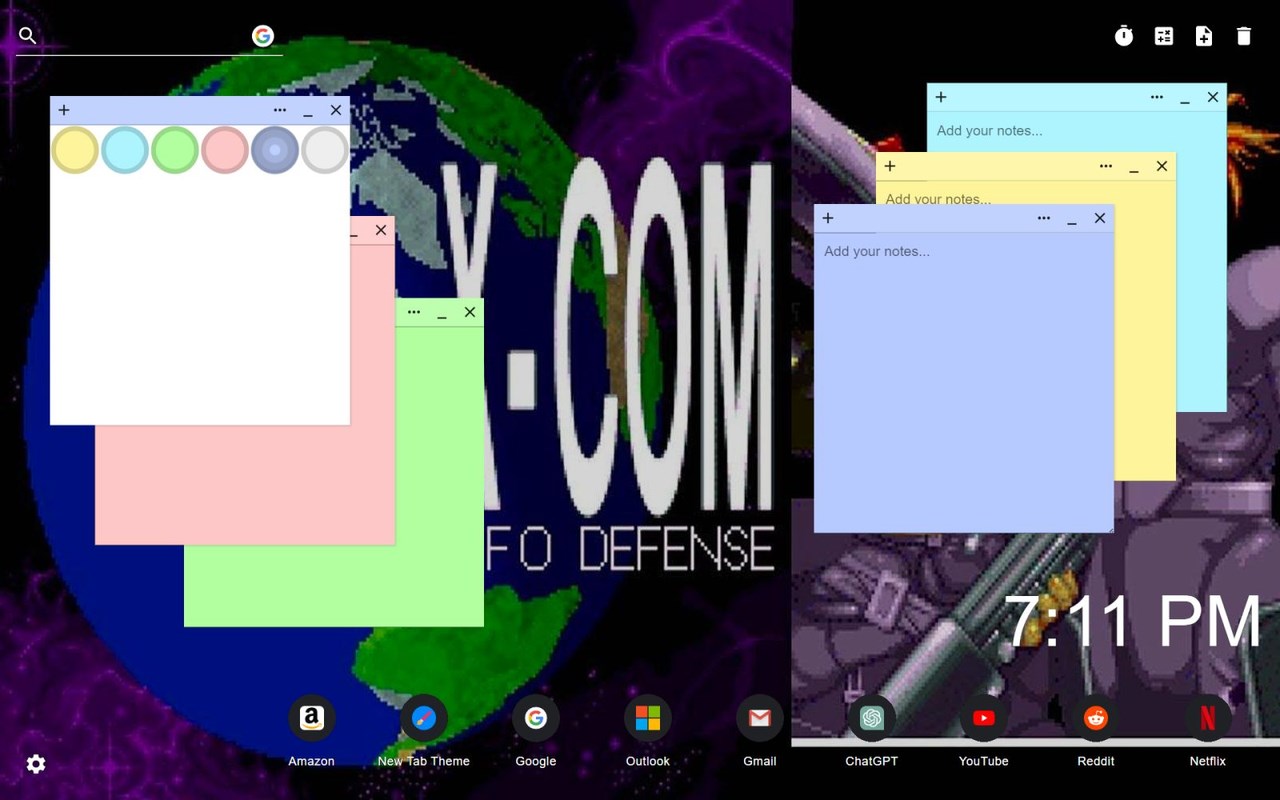Choose the yellow color circle
Viewport: 1280px width, 800px height.
point(75,150)
